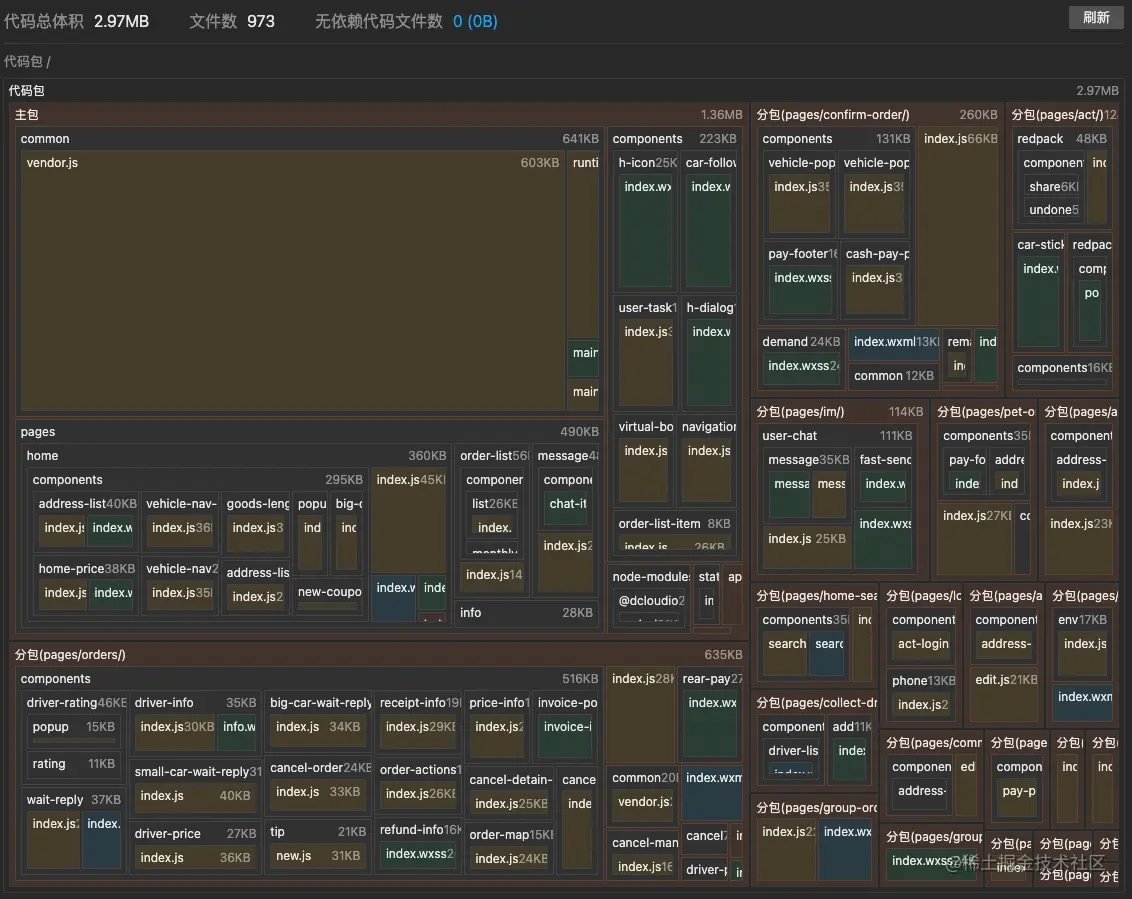Screen dimensions: 1132x899
Task: Select the new.js 31KB file
Action: point(318,856)
